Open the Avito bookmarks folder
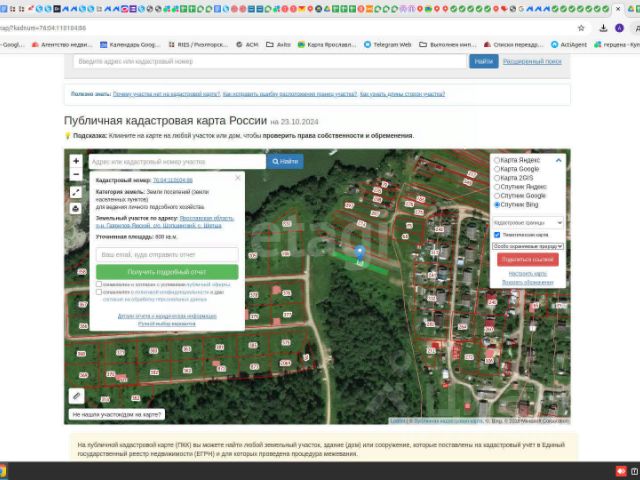This screenshot has width=640, height=480. coord(278,44)
